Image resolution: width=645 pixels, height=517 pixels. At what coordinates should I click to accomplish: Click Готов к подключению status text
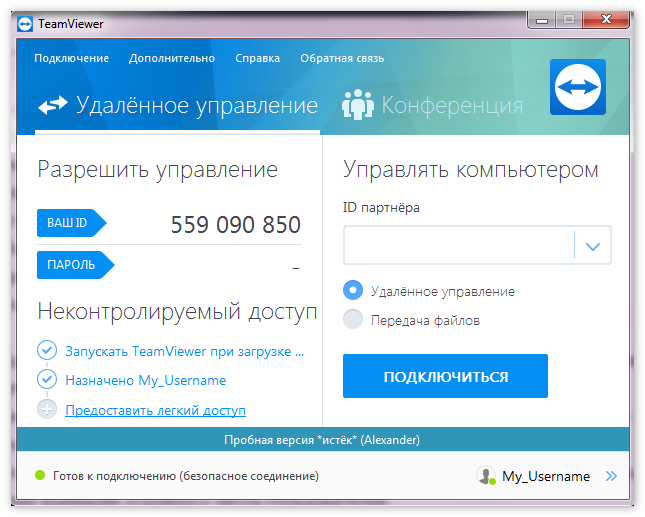(x=186, y=476)
